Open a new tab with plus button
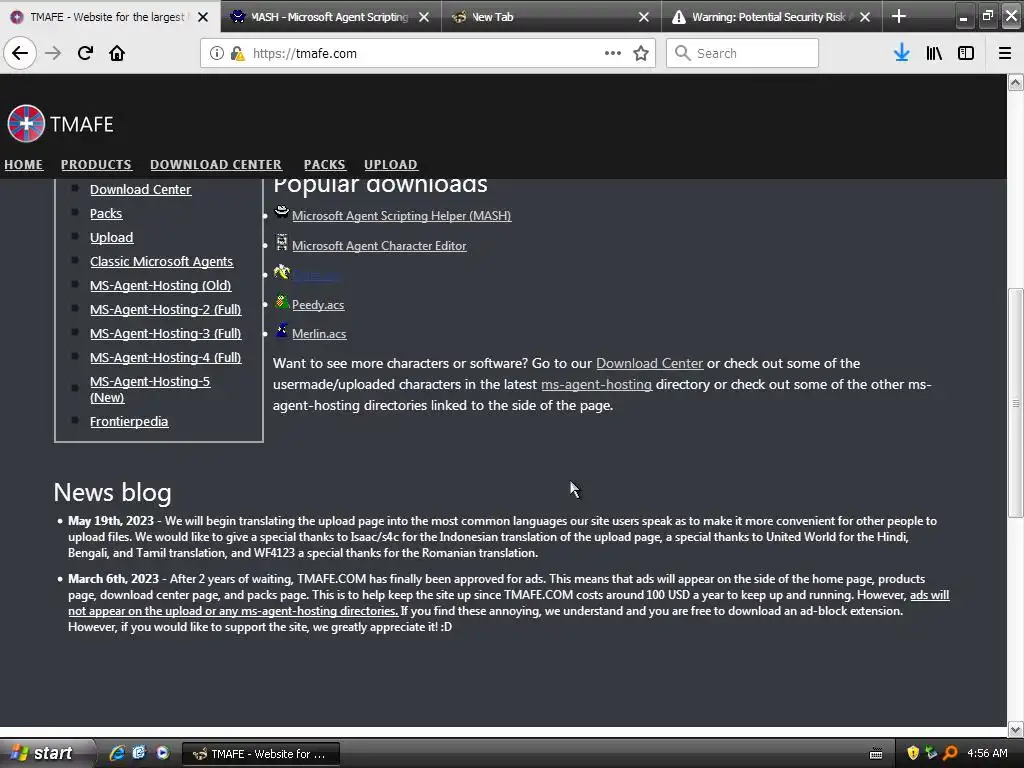Image resolution: width=1024 pixels, height=768 pixels. coord(899,16)
